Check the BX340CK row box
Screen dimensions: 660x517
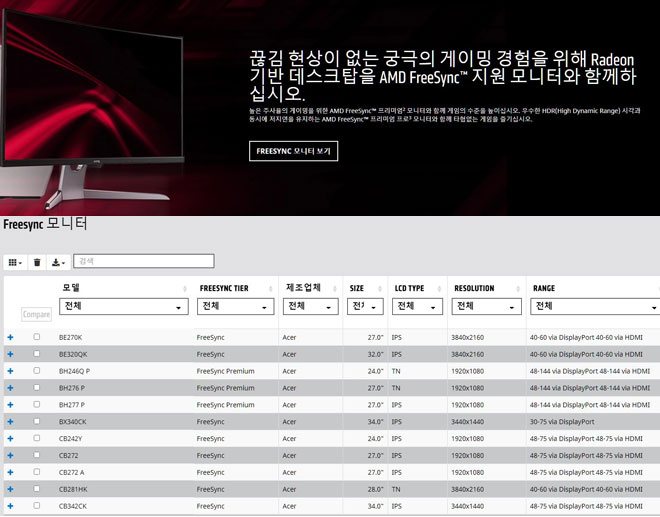pyautogui.click(x=37, y=421)
